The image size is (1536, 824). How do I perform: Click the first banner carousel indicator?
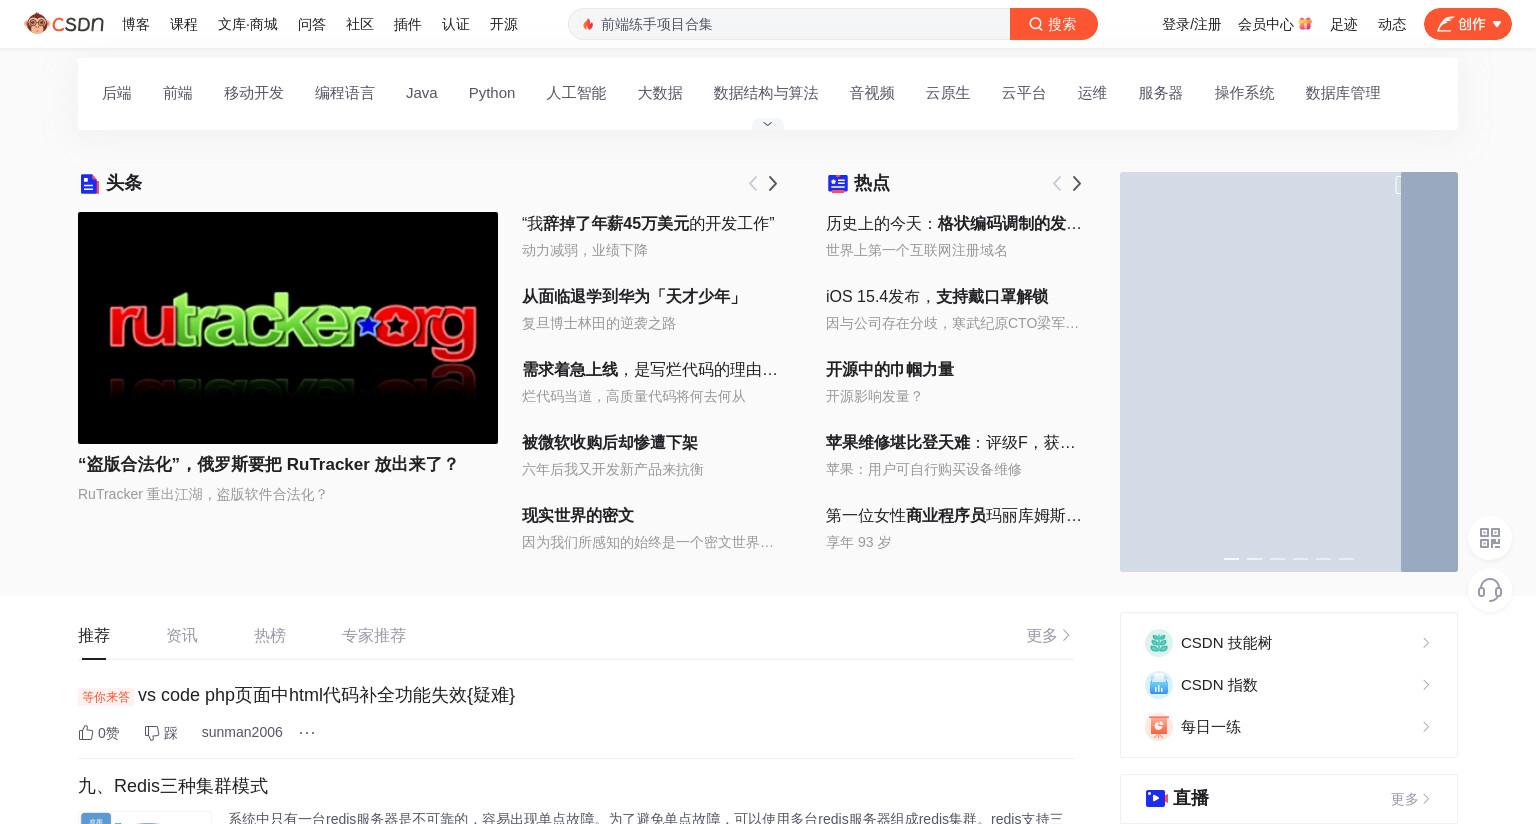pos(1231,558)
